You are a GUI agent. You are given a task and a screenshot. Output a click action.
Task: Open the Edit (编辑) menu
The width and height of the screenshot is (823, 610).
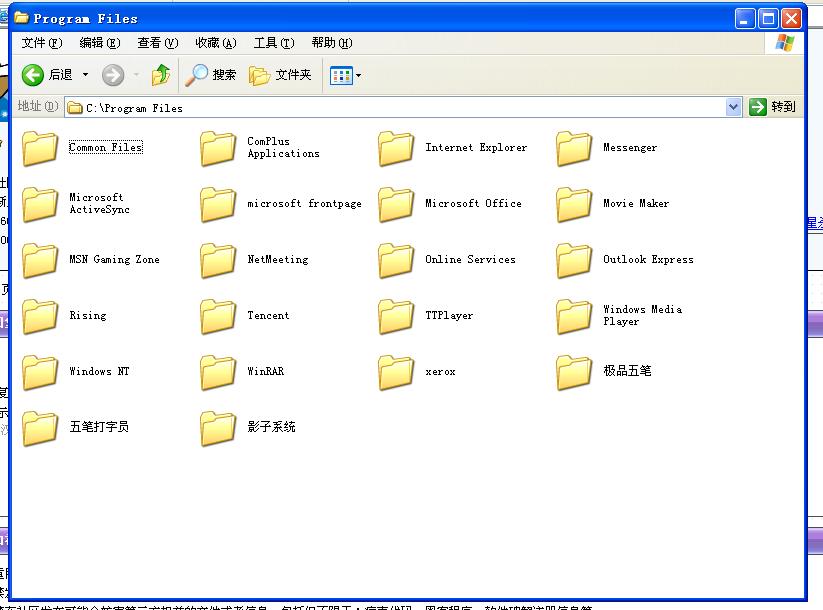(100, 43)
